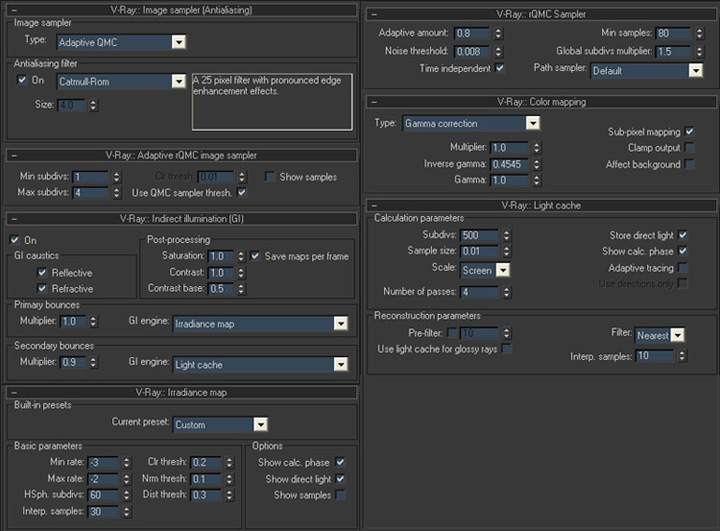Open the Current preset dropdown

[260, 424]
